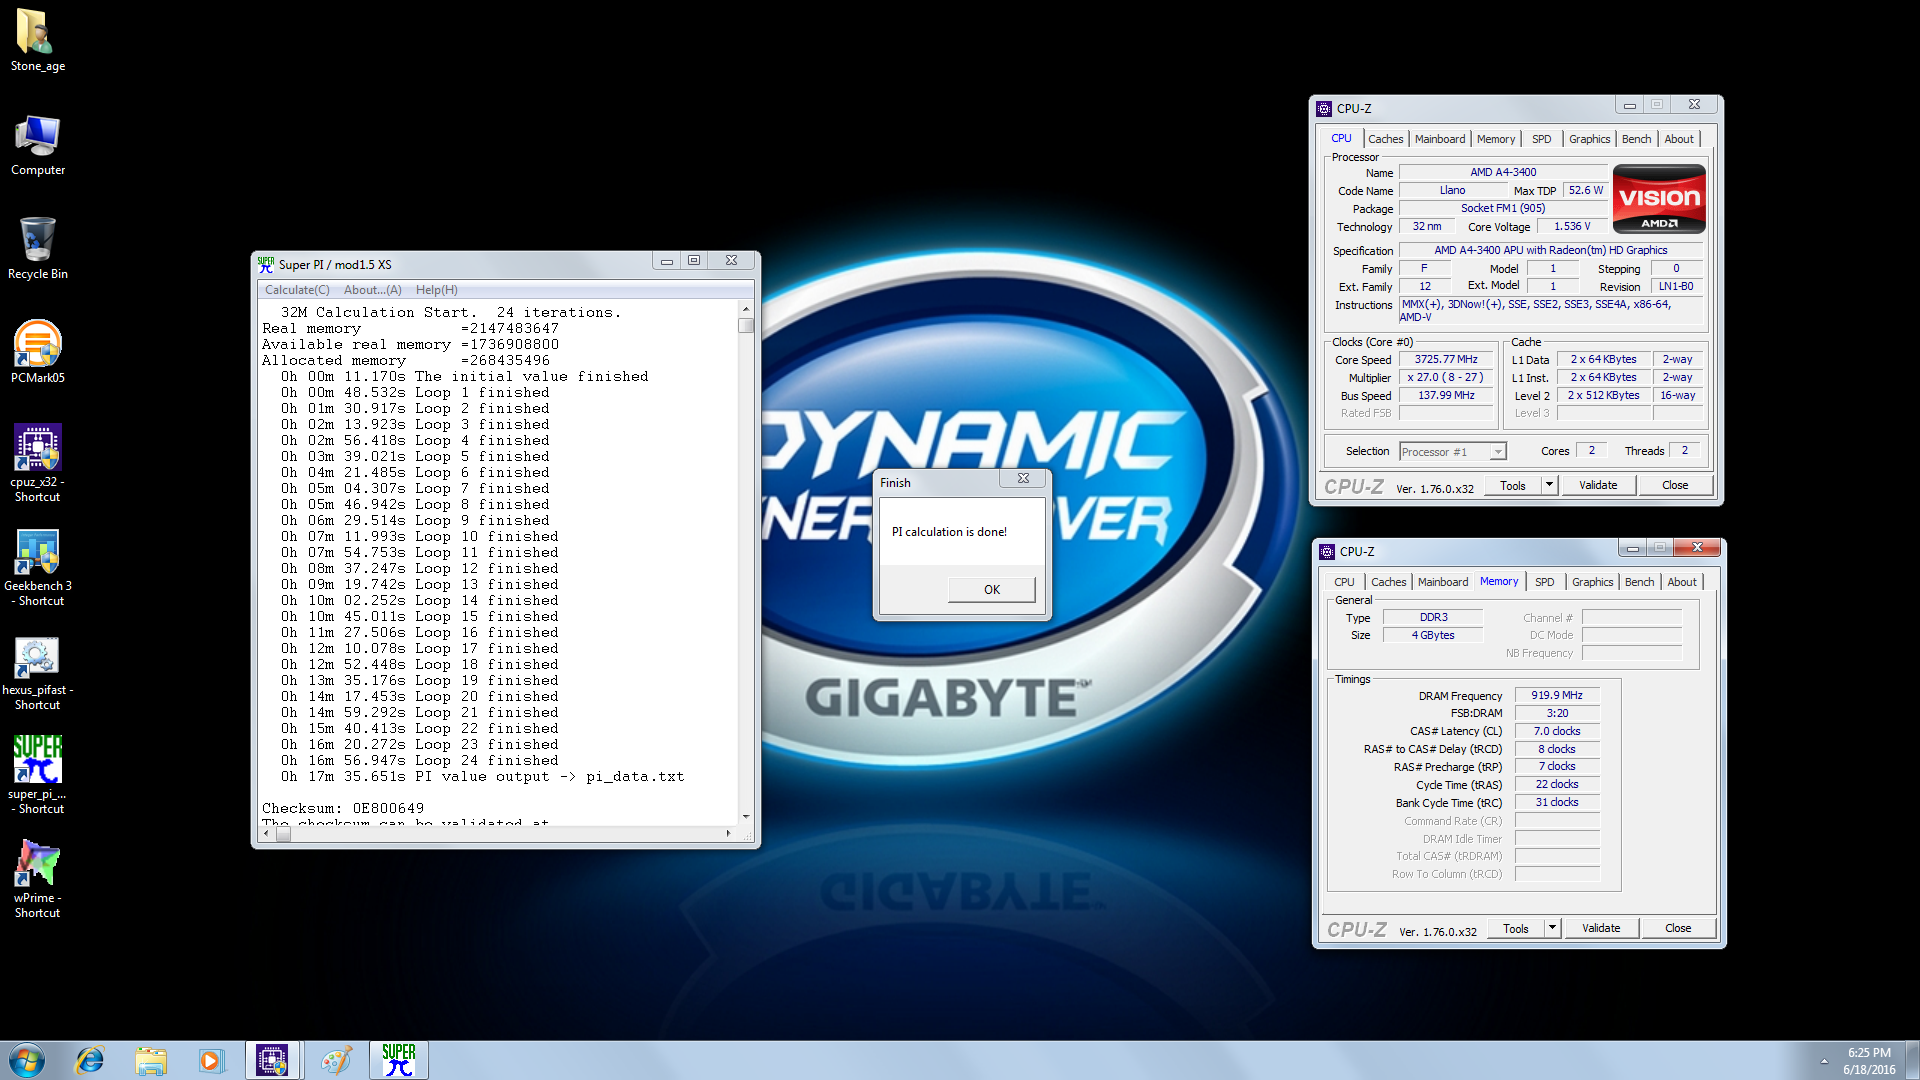The height and width of the screenshot is (1080, 1920).
Task: Open the Stone_age folder icon
Action: click(x=37, y=40)
